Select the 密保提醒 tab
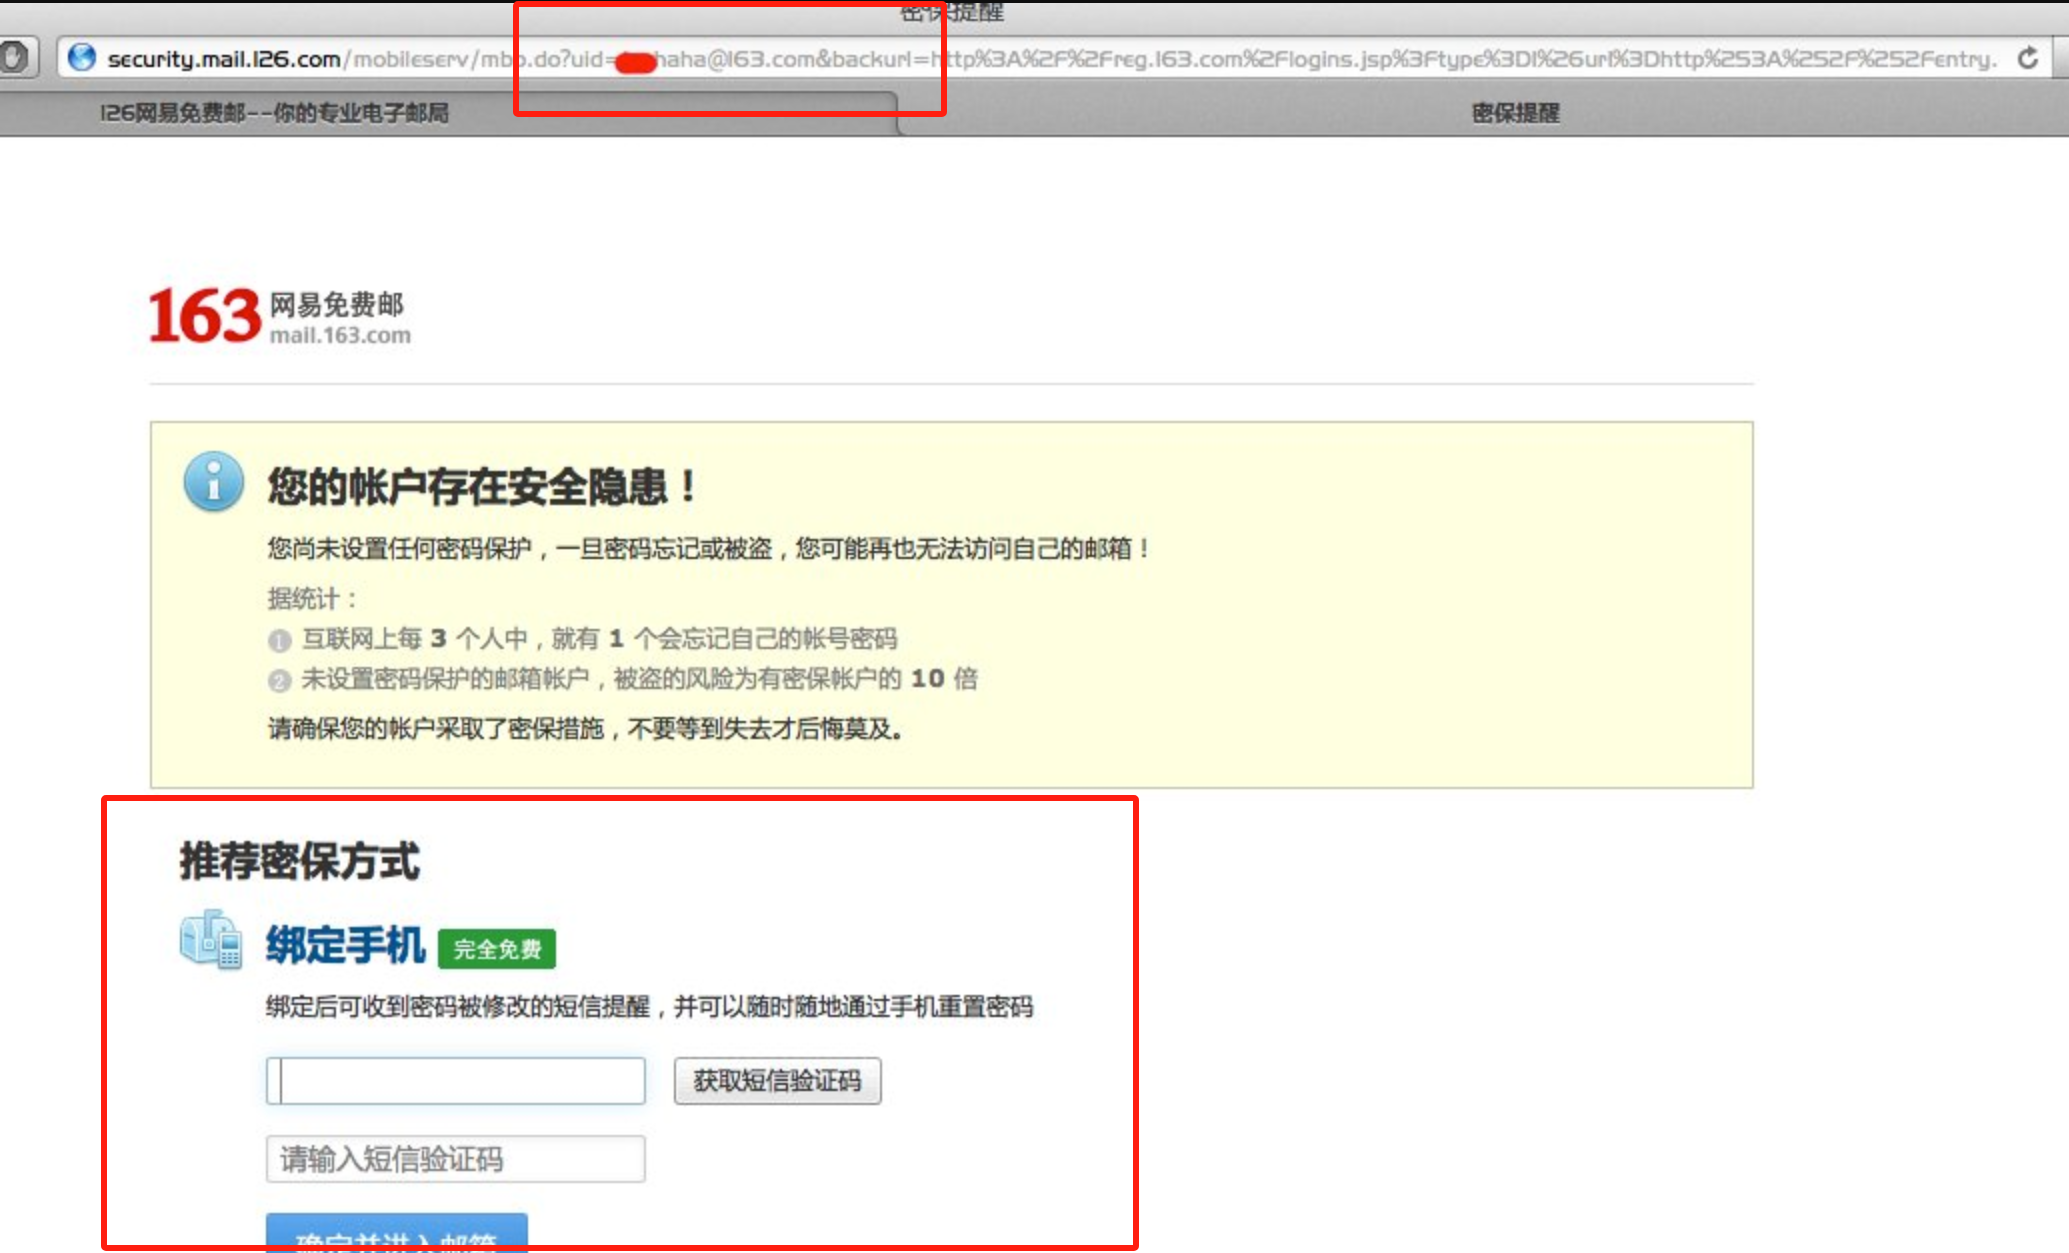This screenshot has width=2069, height=1253. (x=1514, y=113)
